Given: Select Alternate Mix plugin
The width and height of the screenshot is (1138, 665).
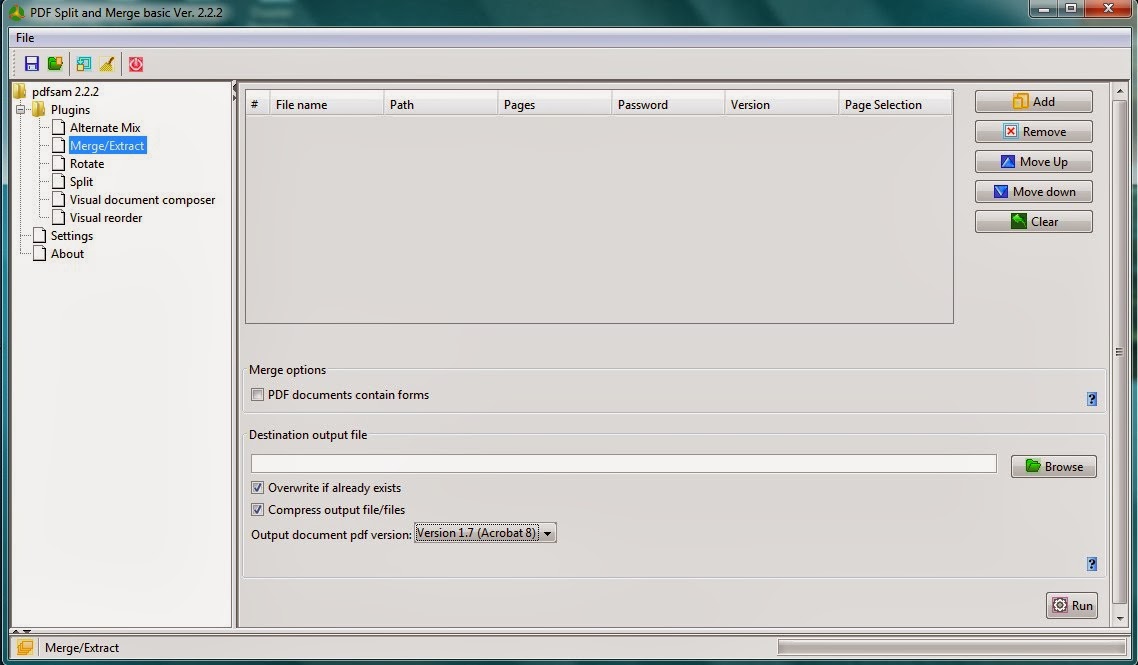Looking at the screenshot, I should [105, 128].
